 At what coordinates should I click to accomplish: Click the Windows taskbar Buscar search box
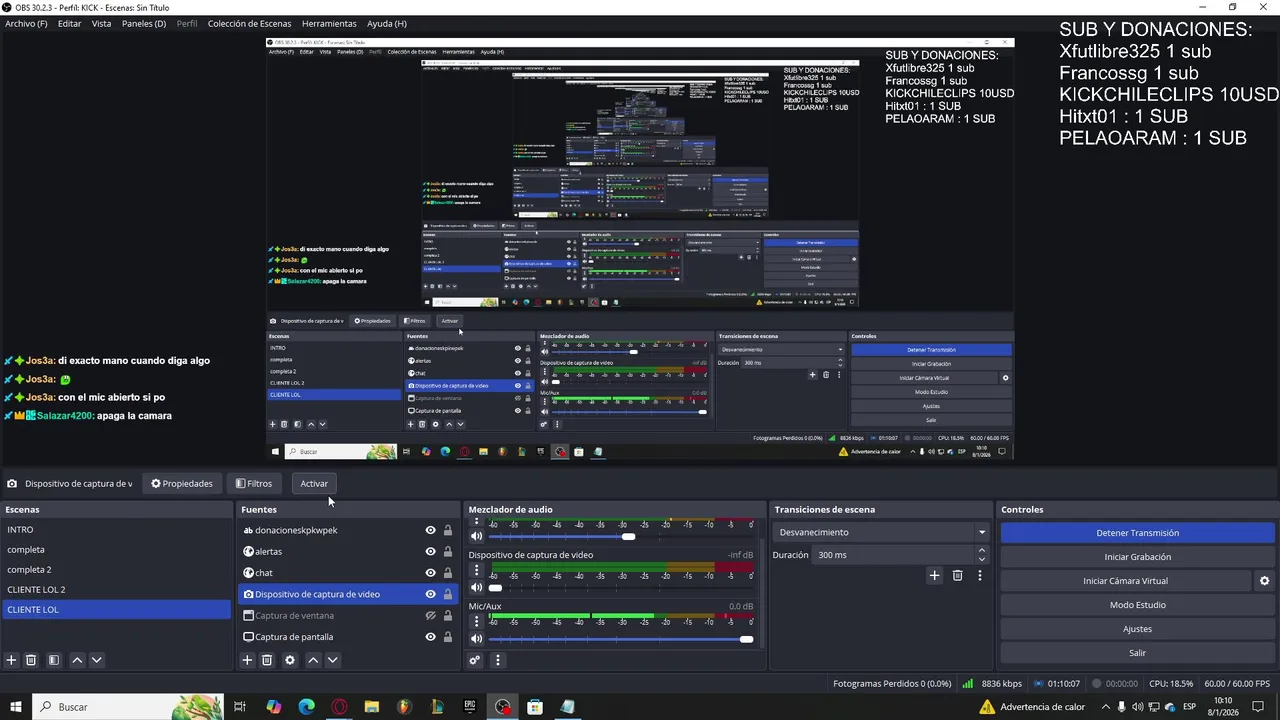[128, 707]
